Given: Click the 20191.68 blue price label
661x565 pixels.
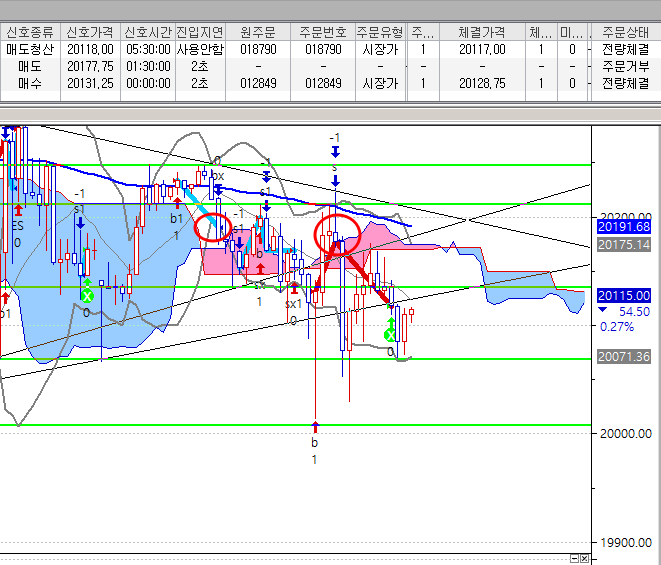Looking at the screenshot, I should (623, 227).
